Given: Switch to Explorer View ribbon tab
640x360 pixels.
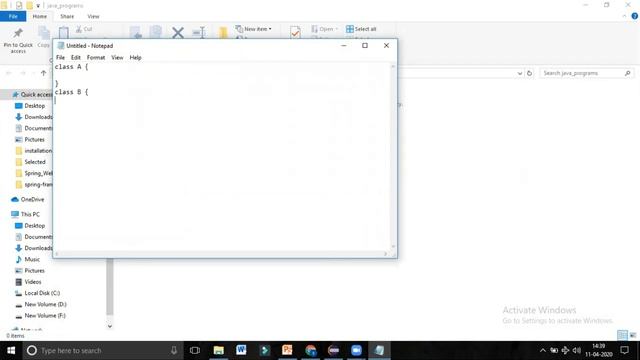Looking at the screenshot, I should [93, 16].
